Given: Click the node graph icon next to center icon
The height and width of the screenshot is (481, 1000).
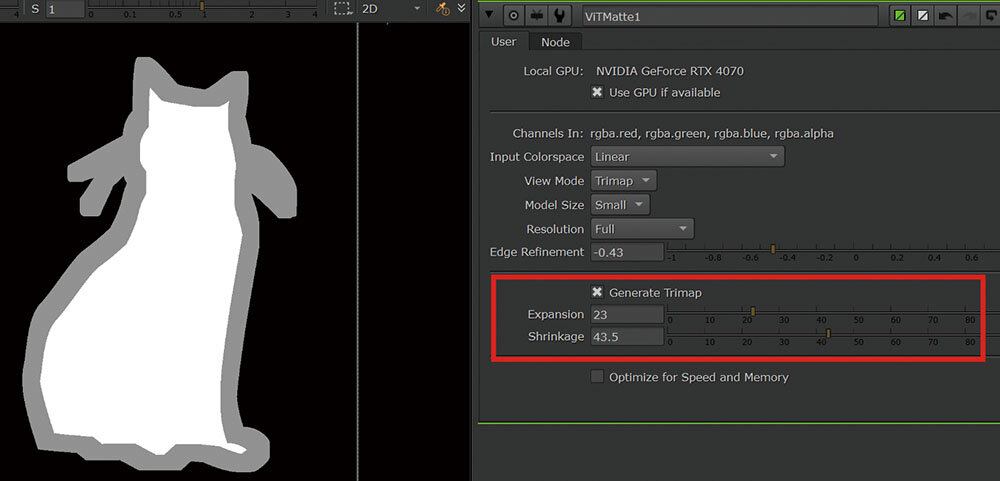Looking at the screenshot, I should 538,15.
